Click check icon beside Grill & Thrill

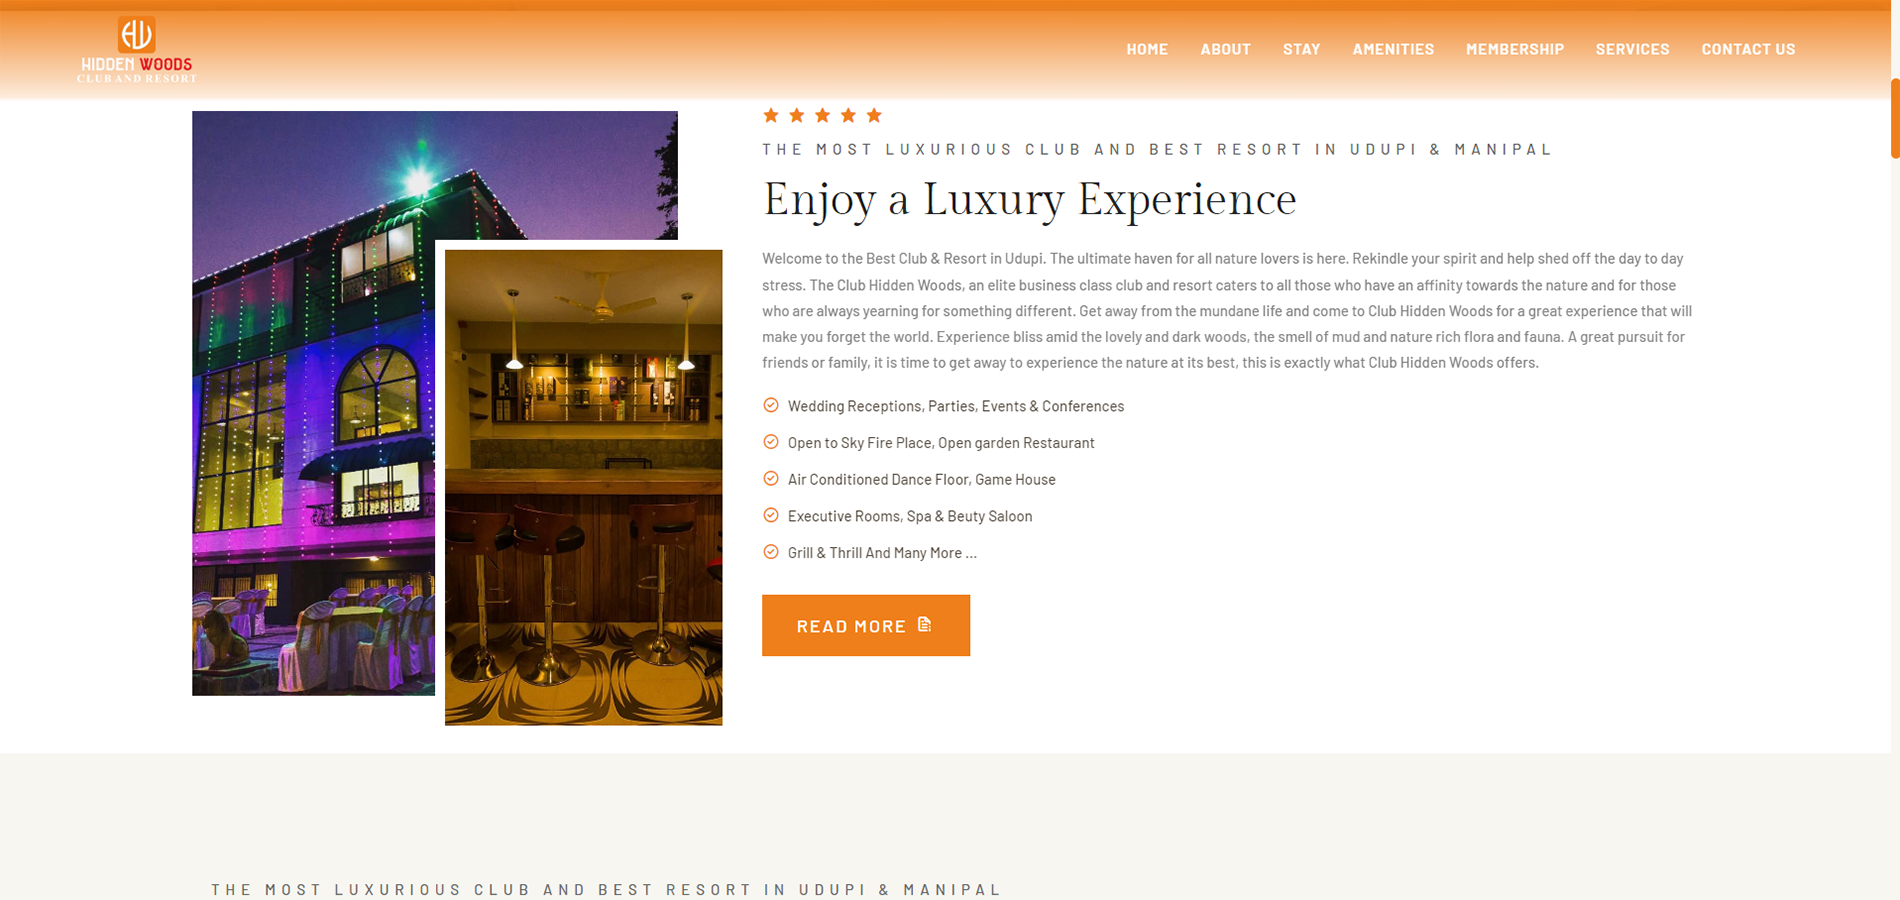coord(771,552)
